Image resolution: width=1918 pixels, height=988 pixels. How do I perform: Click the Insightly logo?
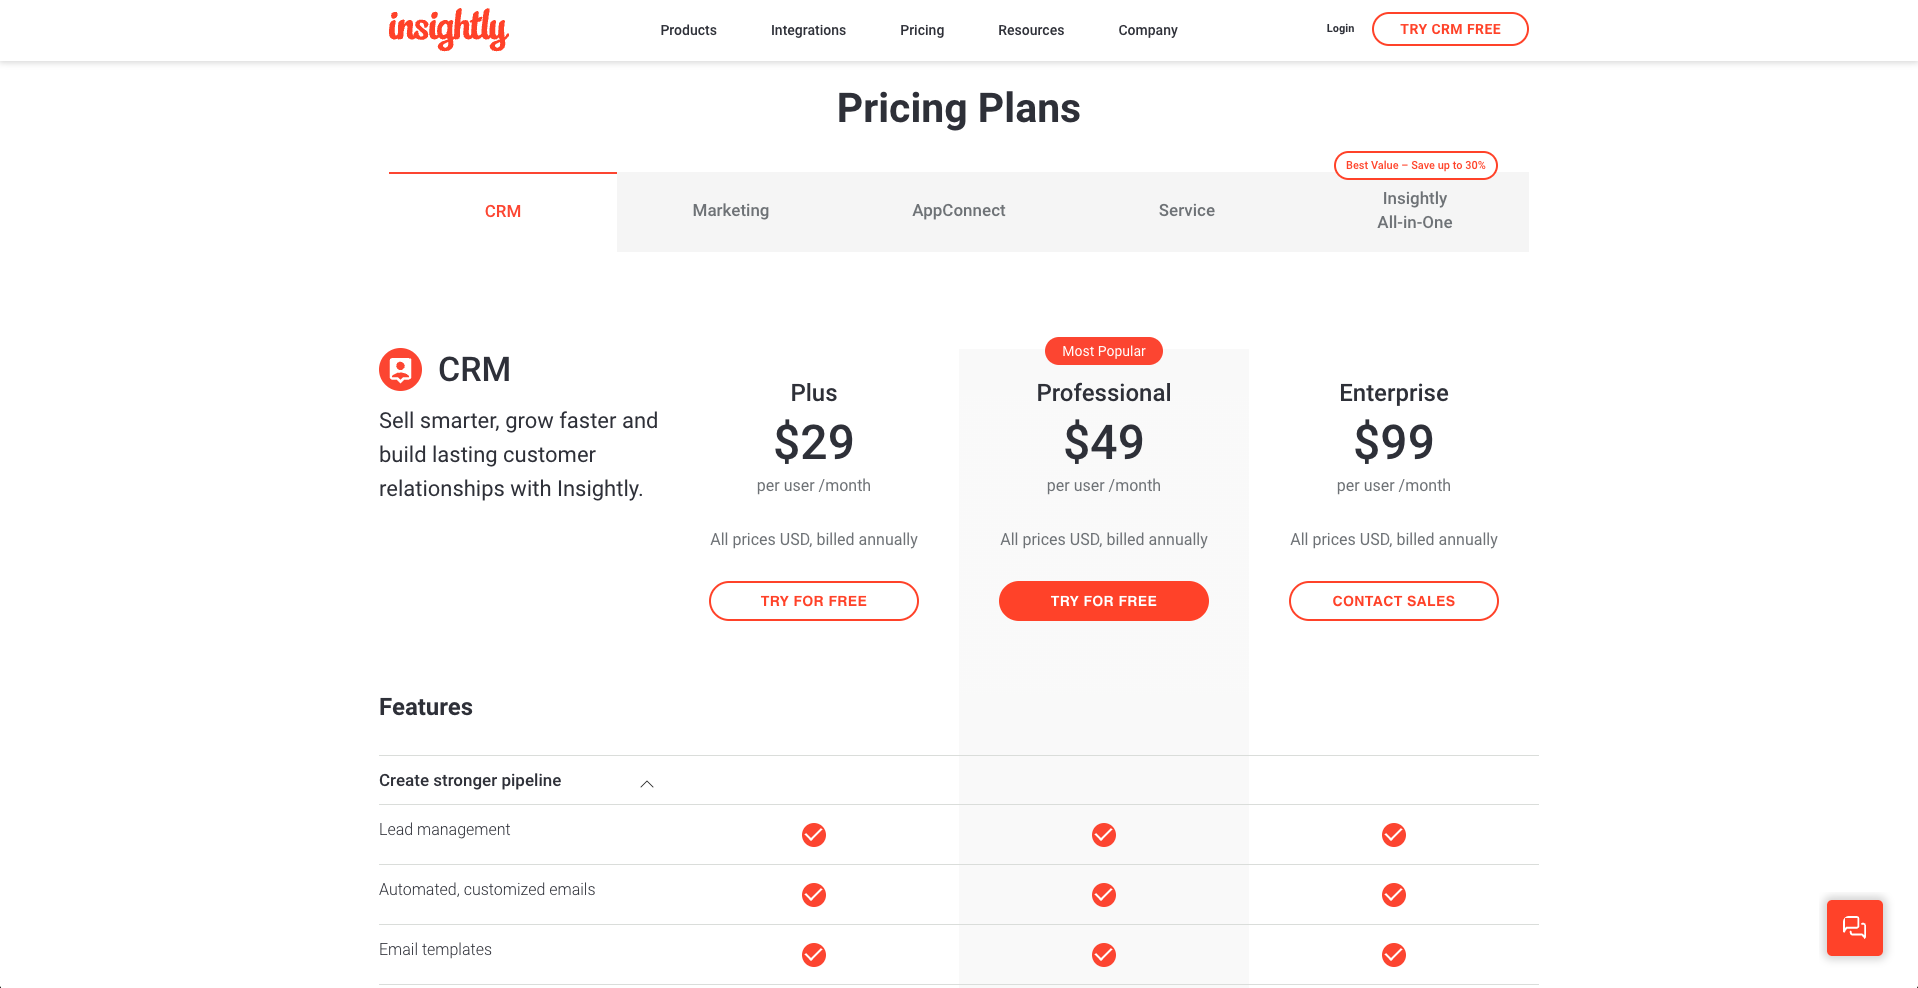448,29
